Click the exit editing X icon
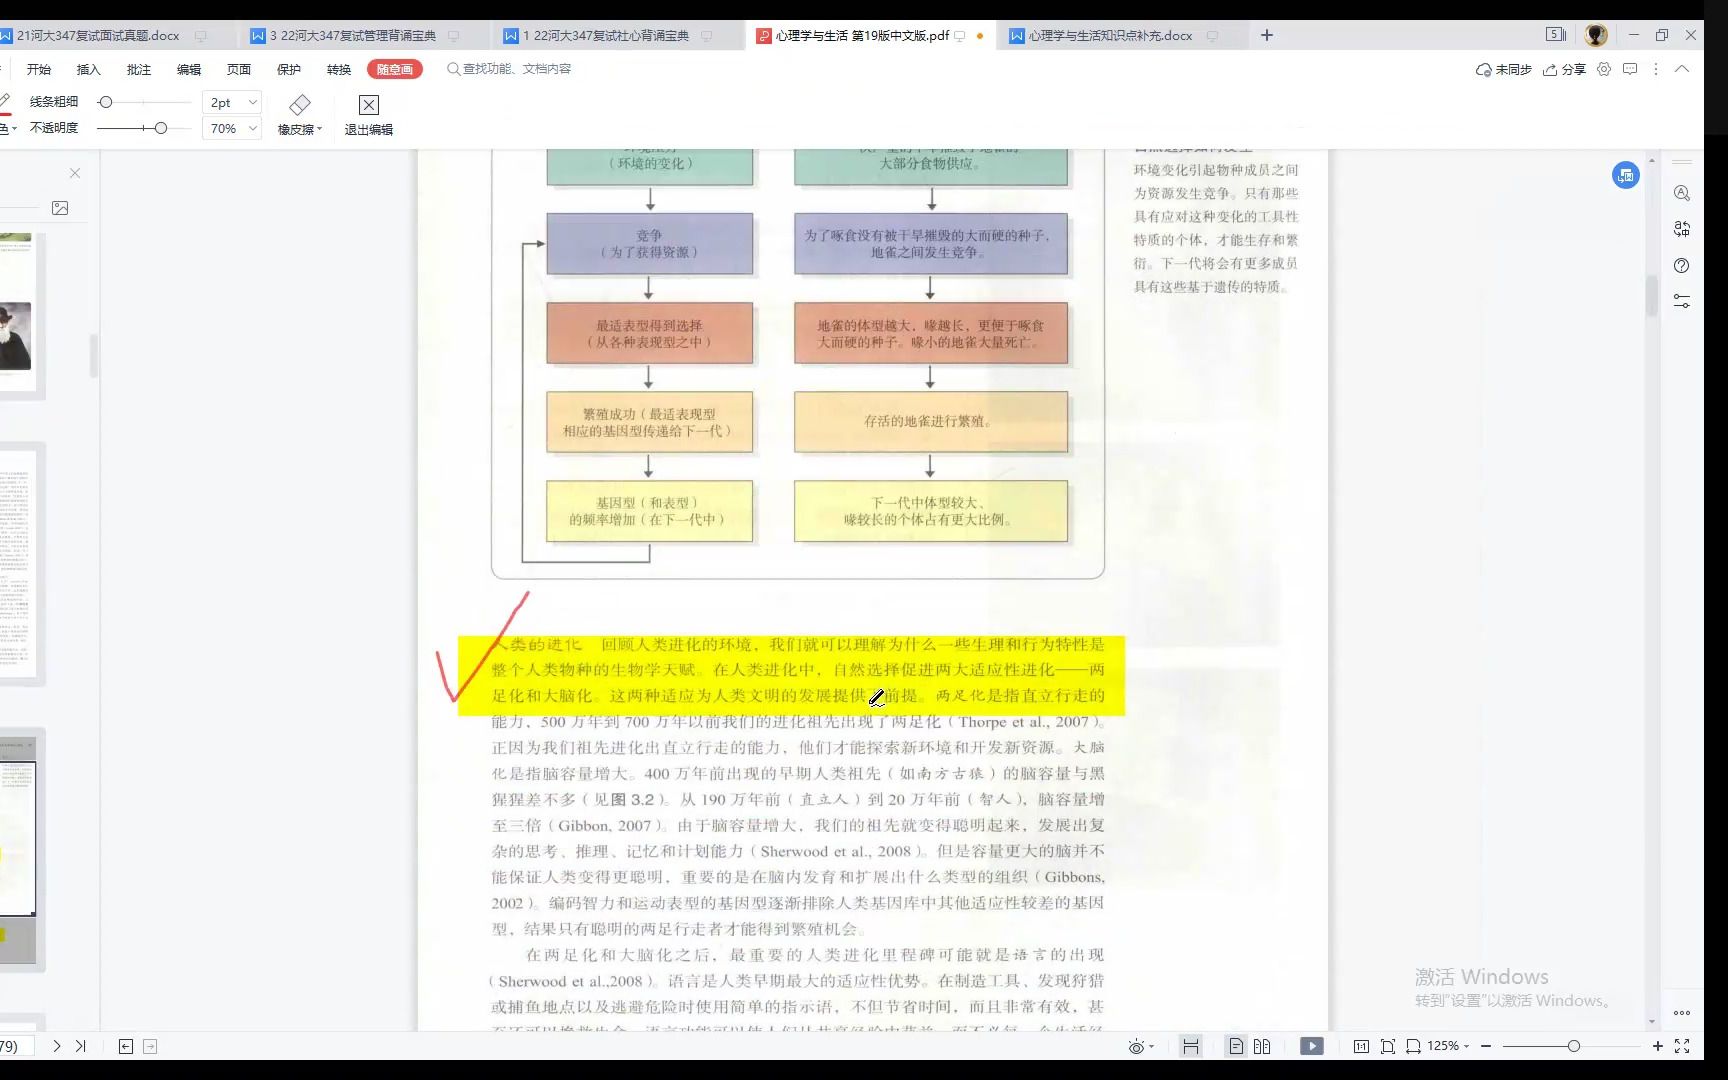Viewport: 1728px width, 1080px height. pyautogui.click(x=369, y=105)
